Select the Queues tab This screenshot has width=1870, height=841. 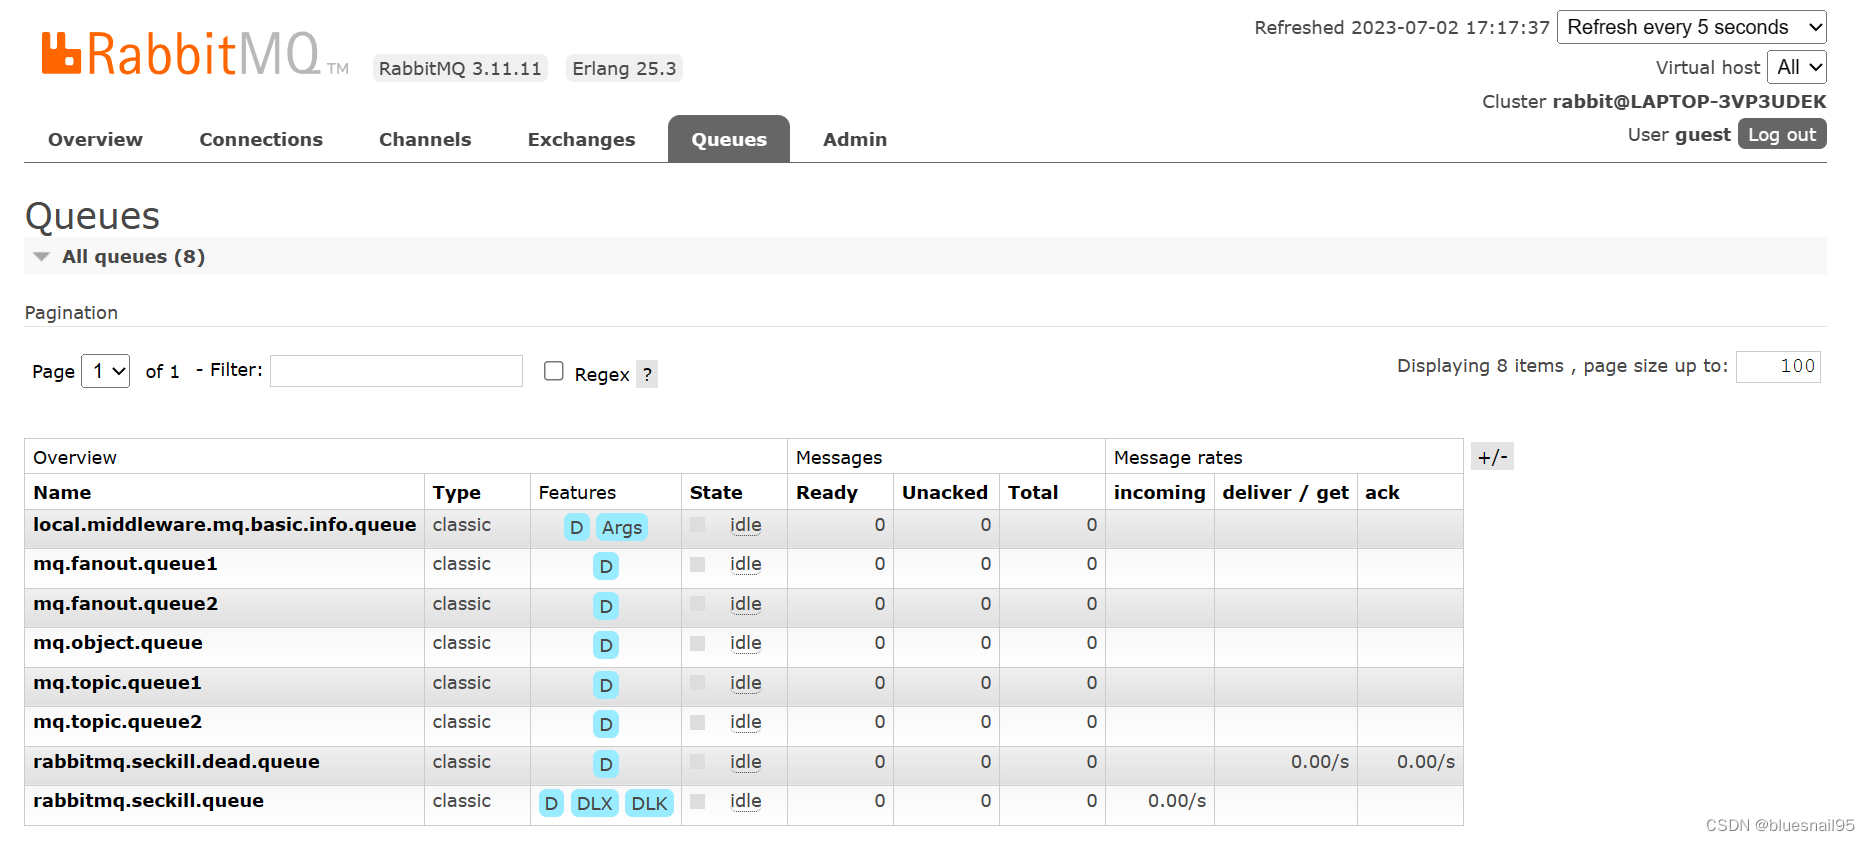tap(729, 139)
